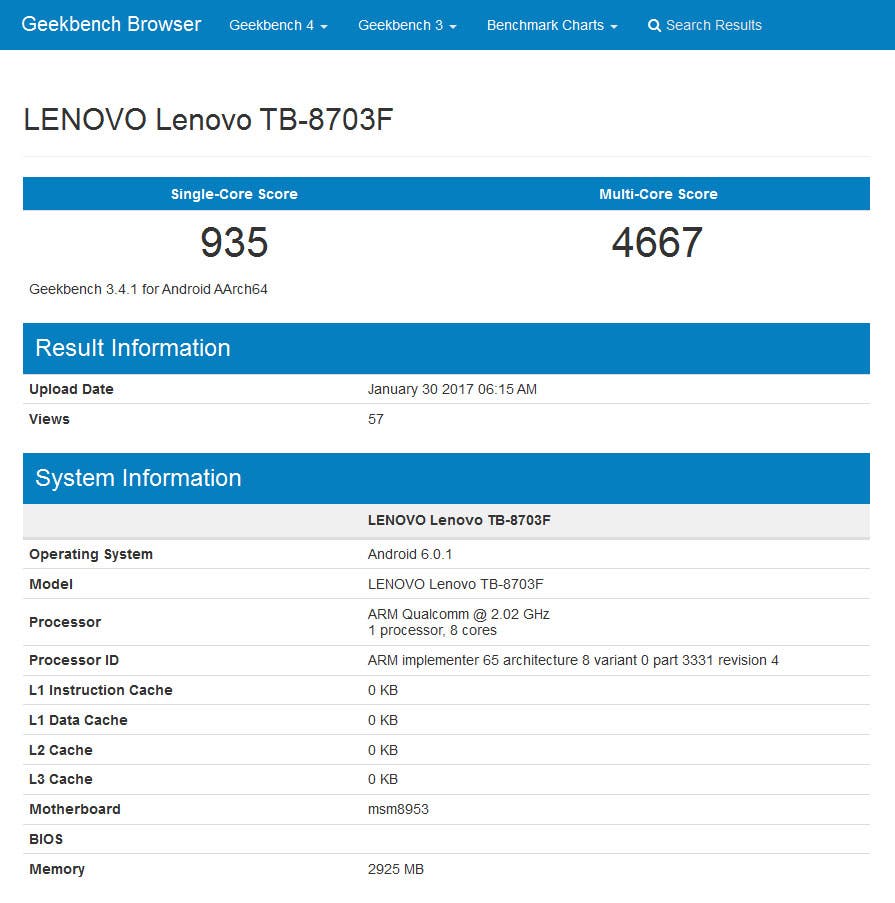This screenshot has width=895, height=903.
Task: Open the Search Results link text
Action: coord(714,25)
